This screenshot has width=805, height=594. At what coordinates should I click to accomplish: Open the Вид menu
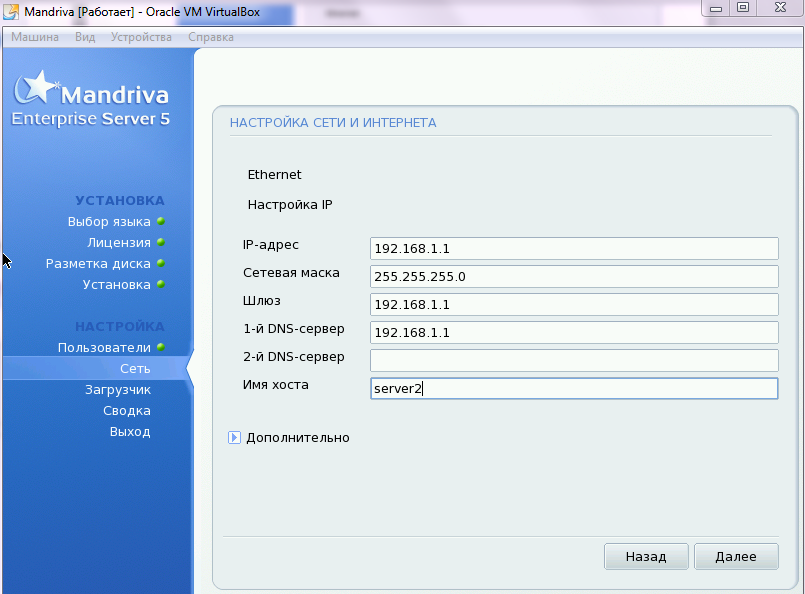(85, 37)
